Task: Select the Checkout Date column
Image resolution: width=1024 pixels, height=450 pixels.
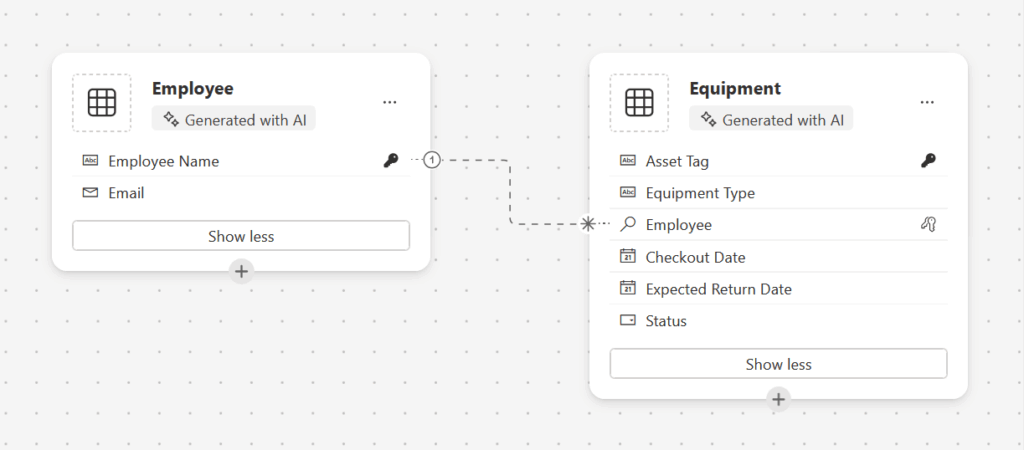Action: (778, 257)
